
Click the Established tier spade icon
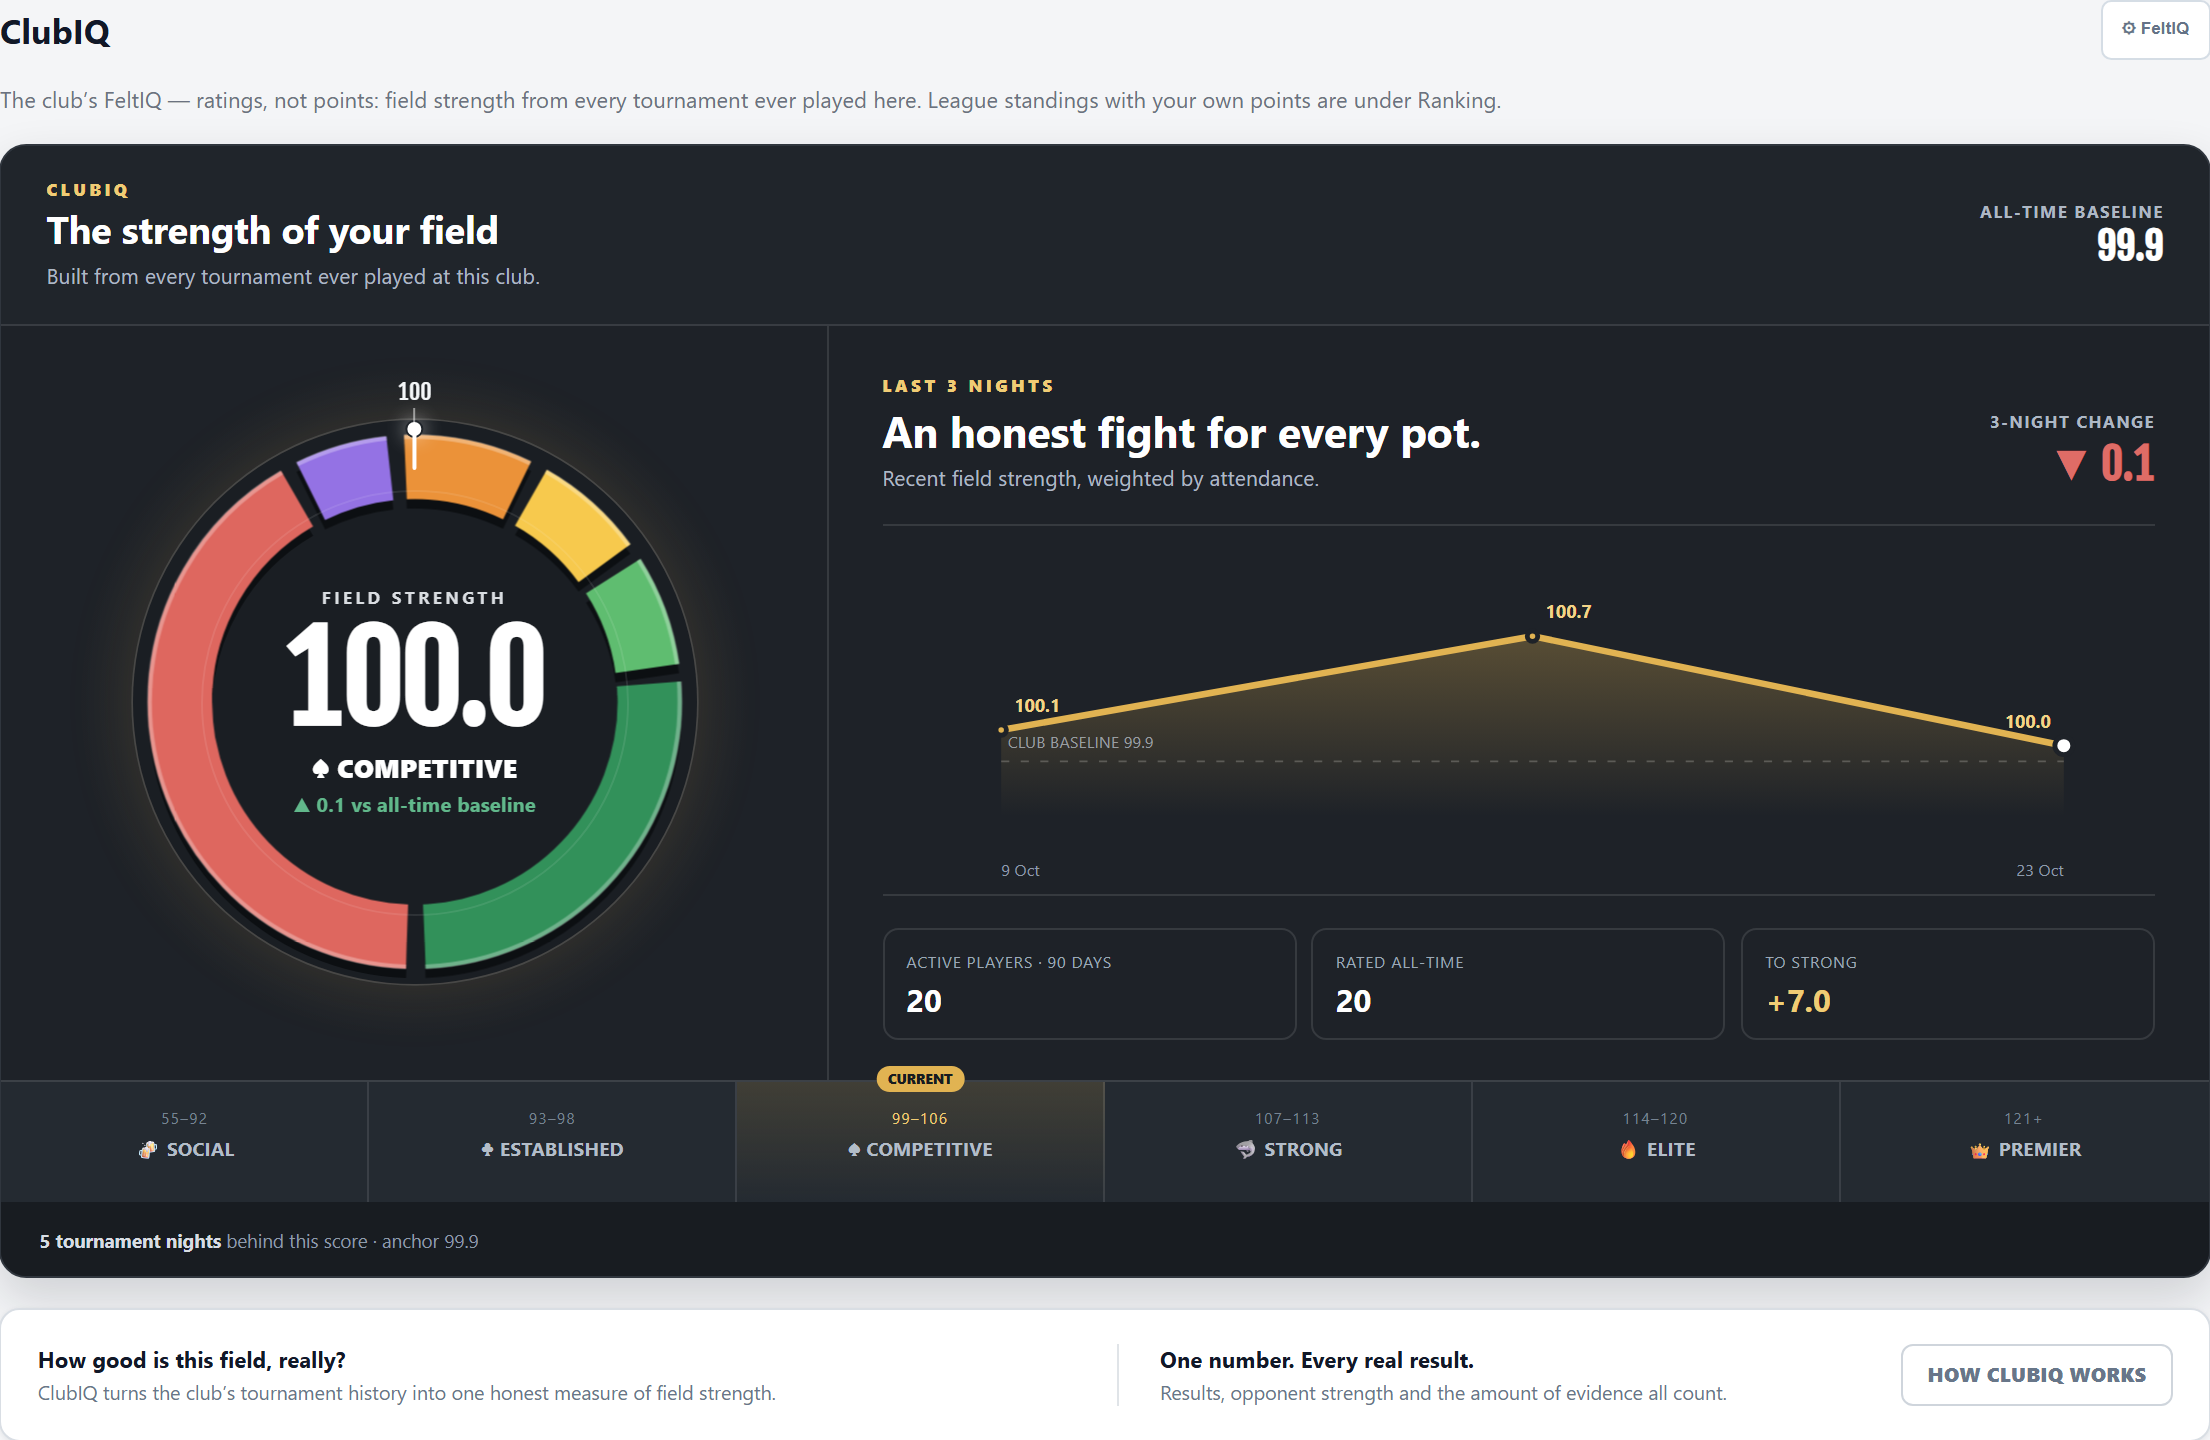click(x=487, y=1150)
